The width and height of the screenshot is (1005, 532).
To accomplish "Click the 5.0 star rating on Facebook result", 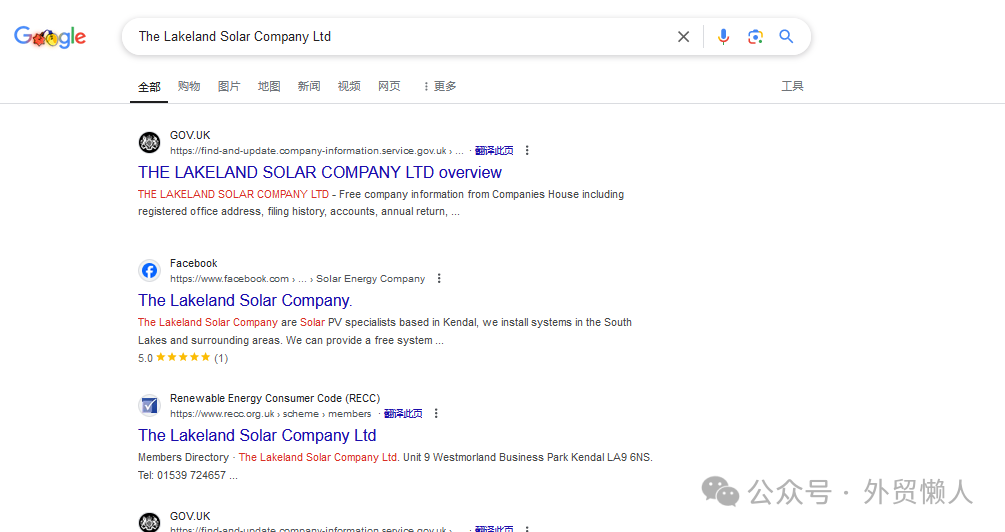I will click(x=183, y=358).
